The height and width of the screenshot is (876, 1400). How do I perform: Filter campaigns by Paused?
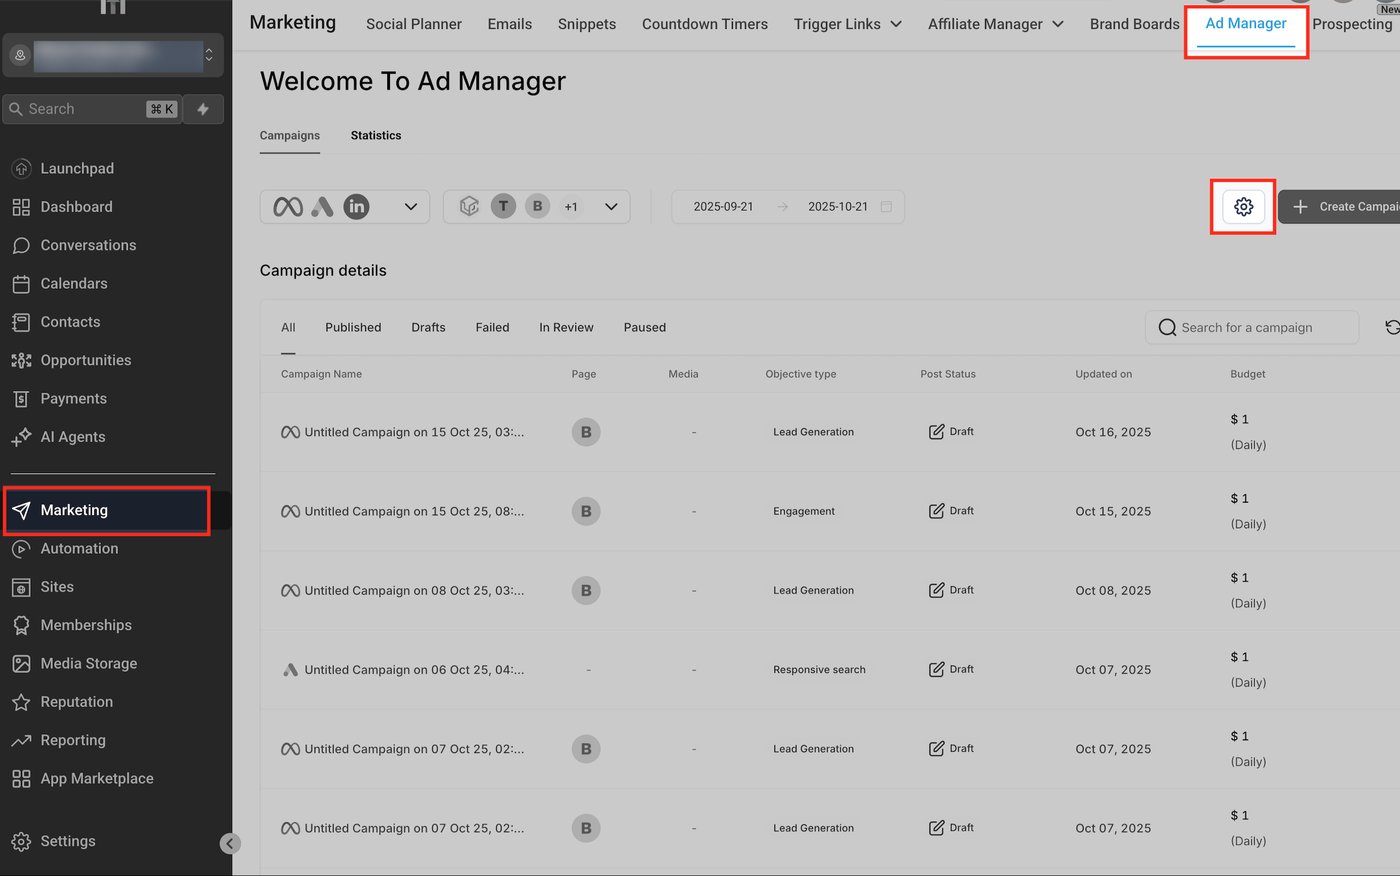pos(645,328)
